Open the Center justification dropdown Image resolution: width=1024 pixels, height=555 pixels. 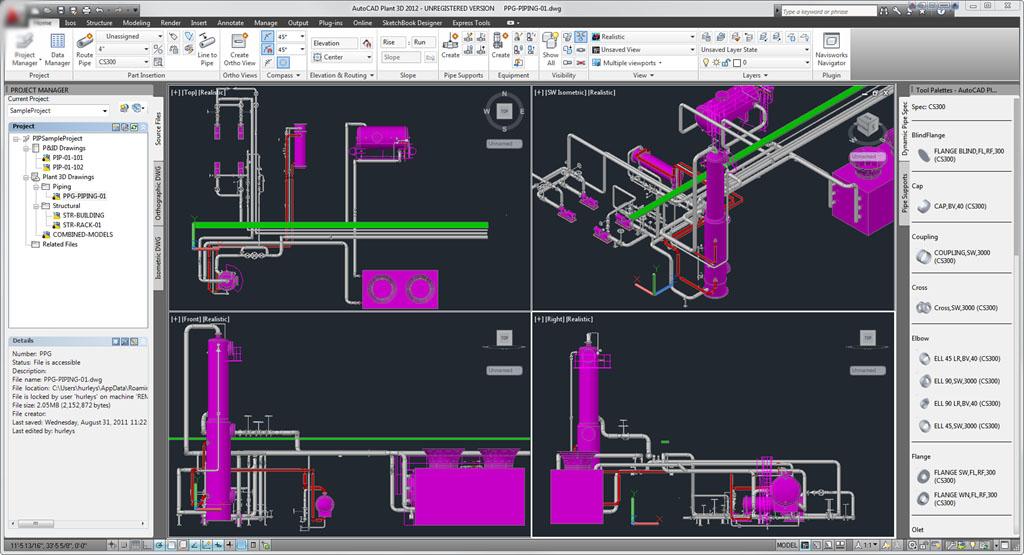point(342,57)
